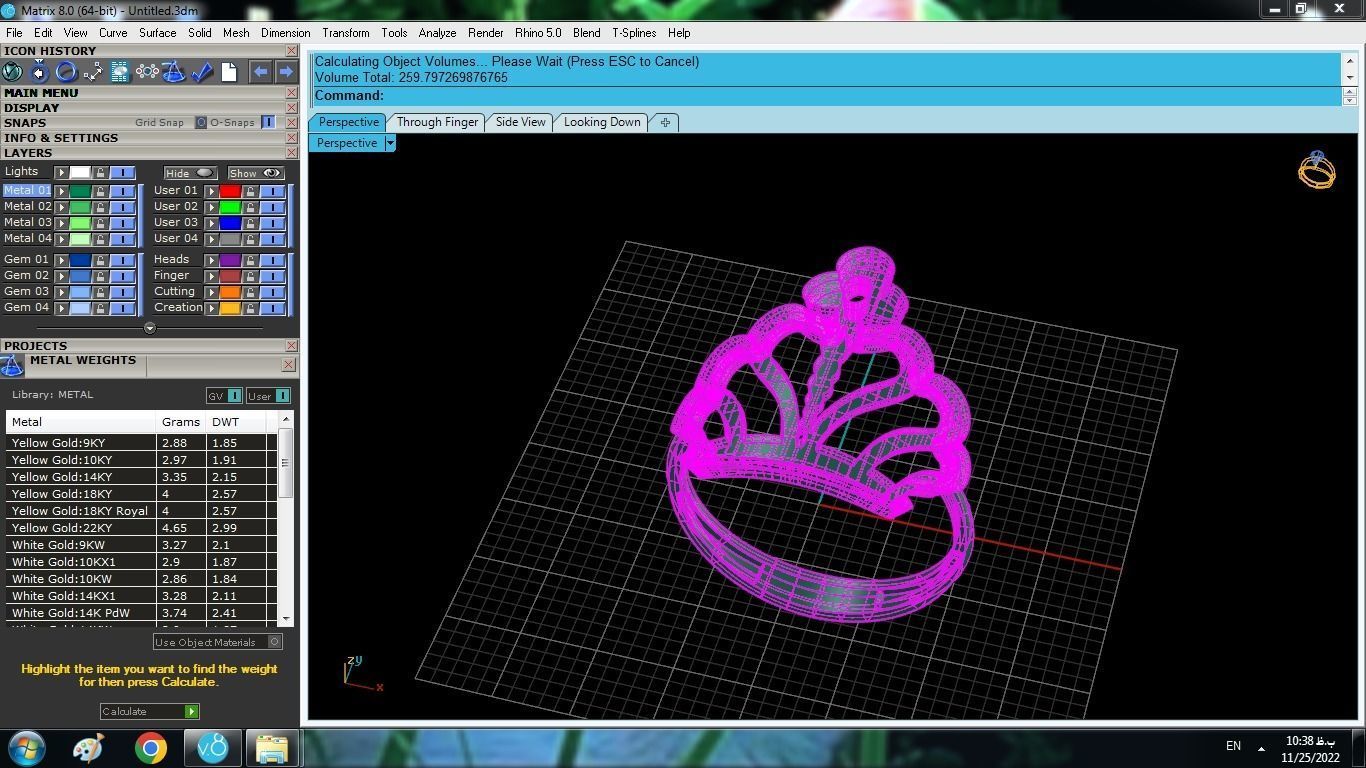
Task: Expand Lights layer options arrow
Action: [x=61, y=172]
